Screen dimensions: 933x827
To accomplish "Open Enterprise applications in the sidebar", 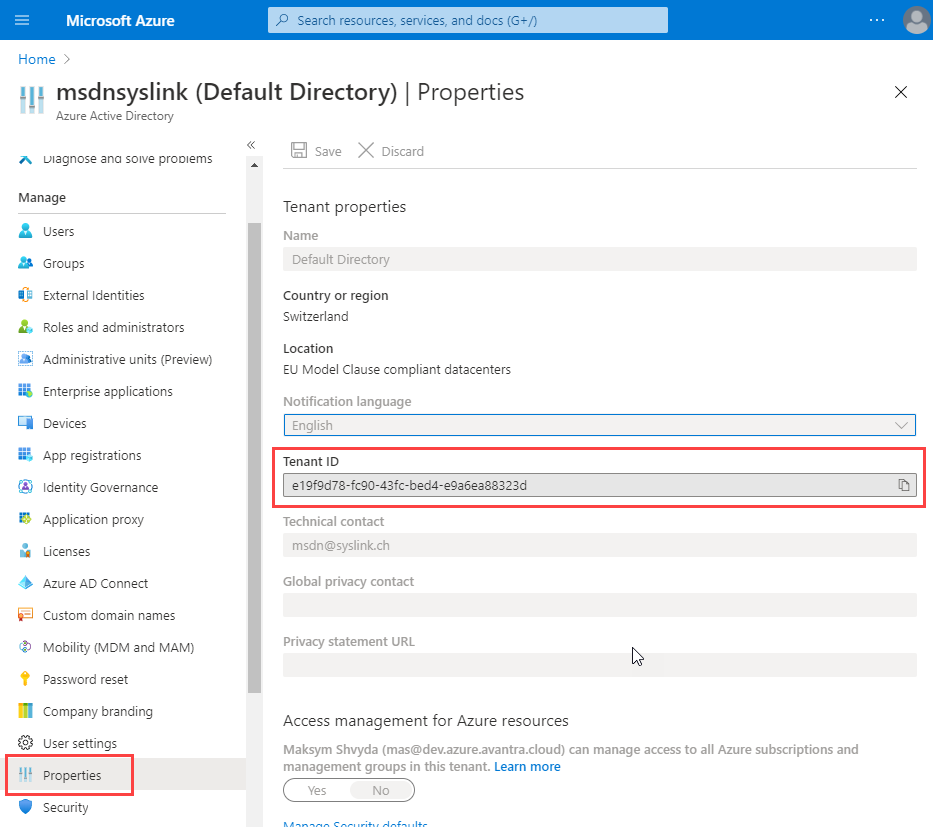I will [x=107, y=391].
